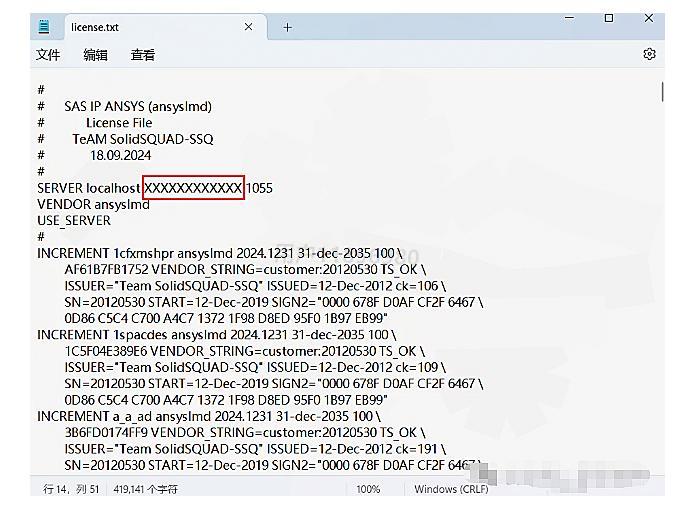Click the Windows (CRLF) line ending indicator

(451, 489)
